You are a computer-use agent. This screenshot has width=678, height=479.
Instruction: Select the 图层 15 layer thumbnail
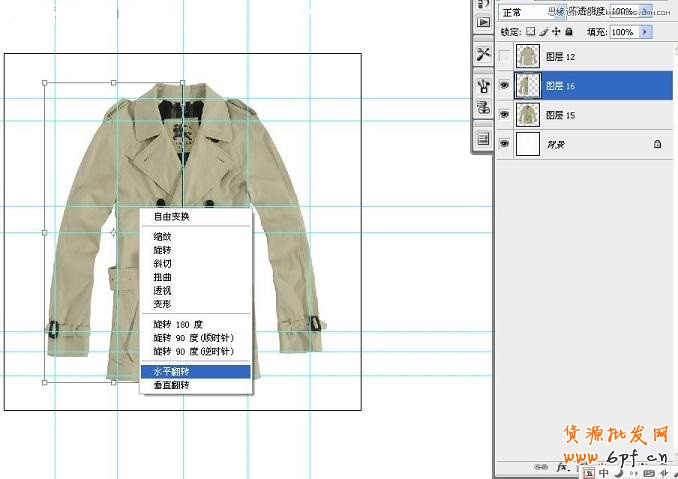click(527, 116)
